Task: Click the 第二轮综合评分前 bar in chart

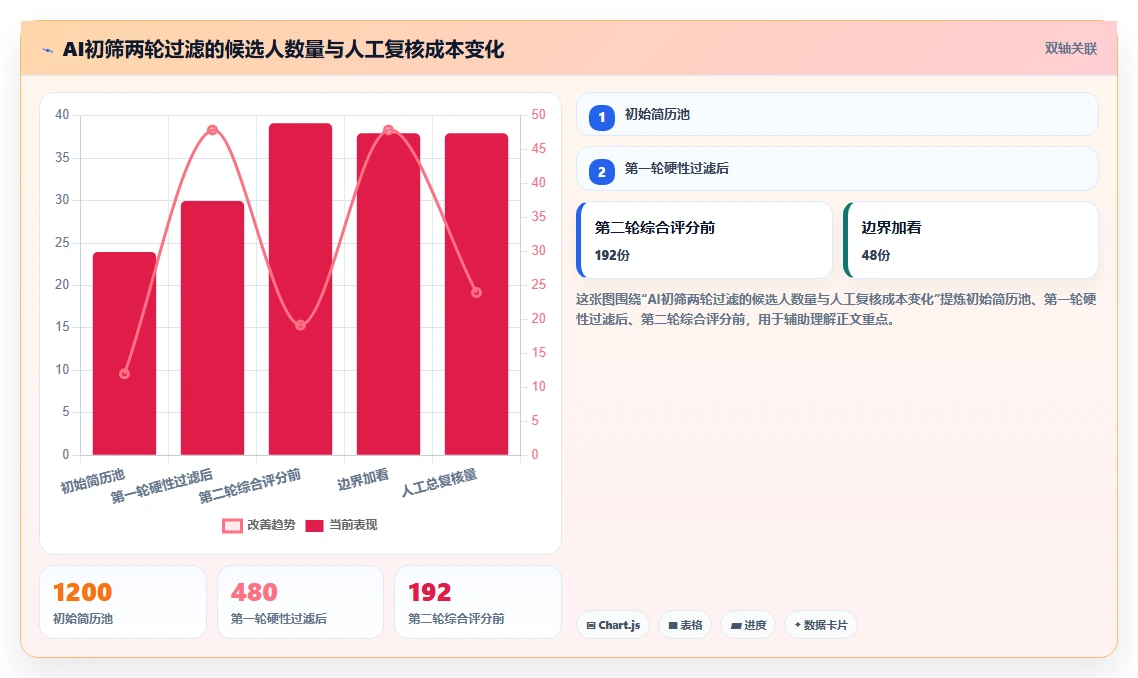Action: 300,289
